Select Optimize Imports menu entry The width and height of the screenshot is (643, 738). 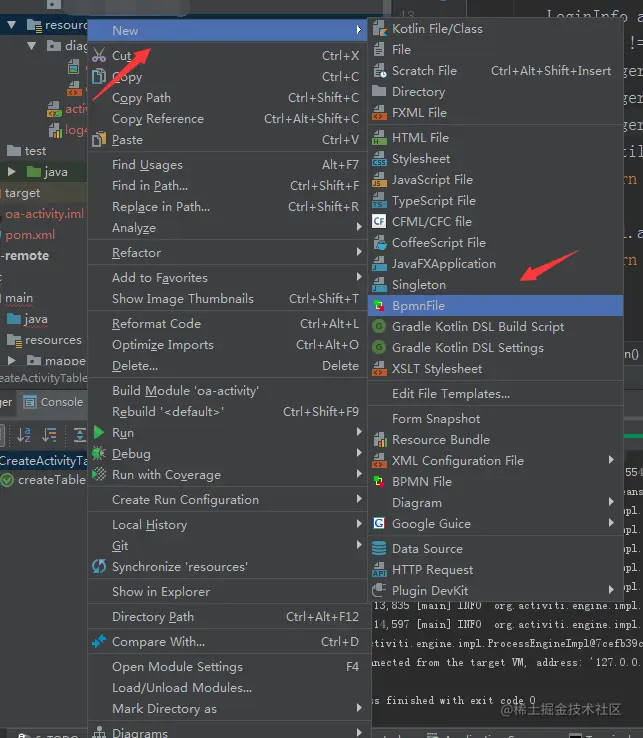[x=227, y=345]
